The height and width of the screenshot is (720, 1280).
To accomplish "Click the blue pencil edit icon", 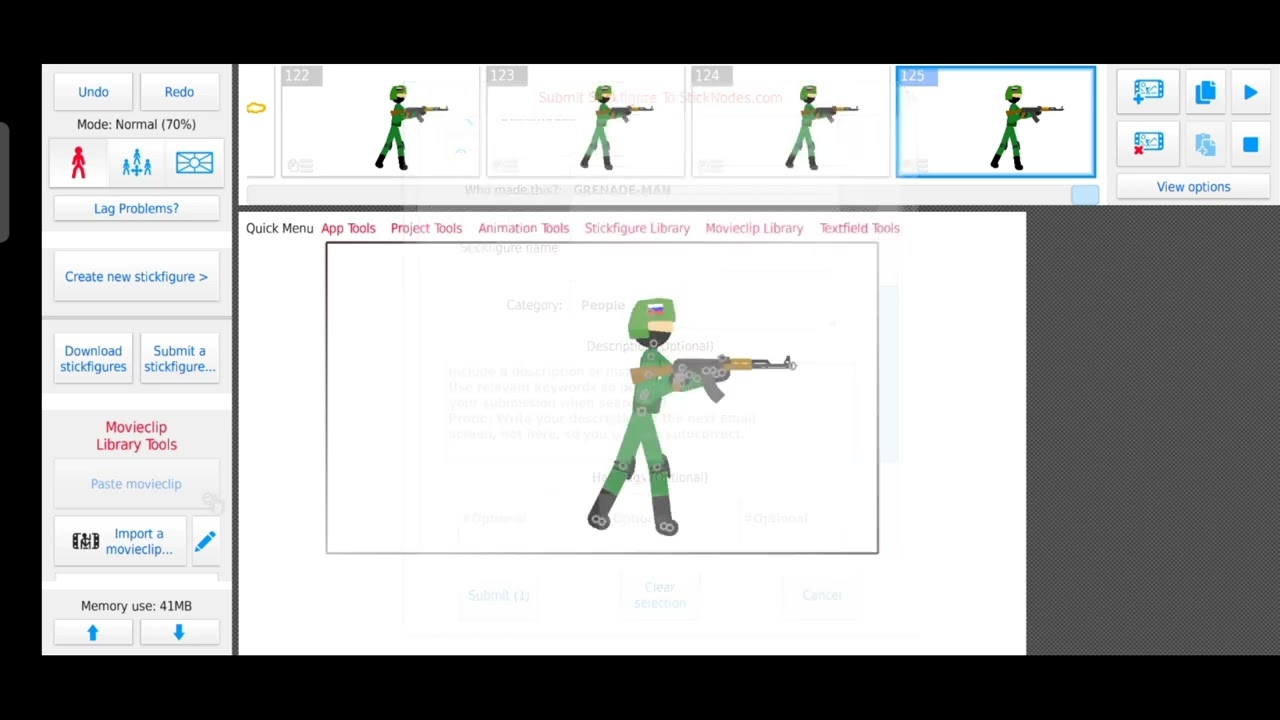I will tap(205, 541).
